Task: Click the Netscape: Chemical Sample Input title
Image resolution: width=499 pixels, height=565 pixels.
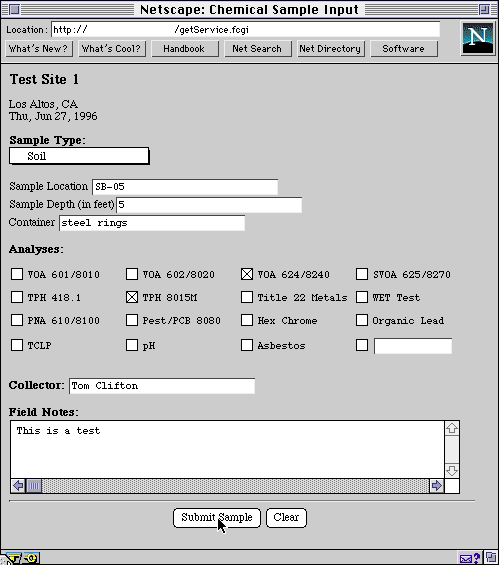Action: click(x=249, y=10)
